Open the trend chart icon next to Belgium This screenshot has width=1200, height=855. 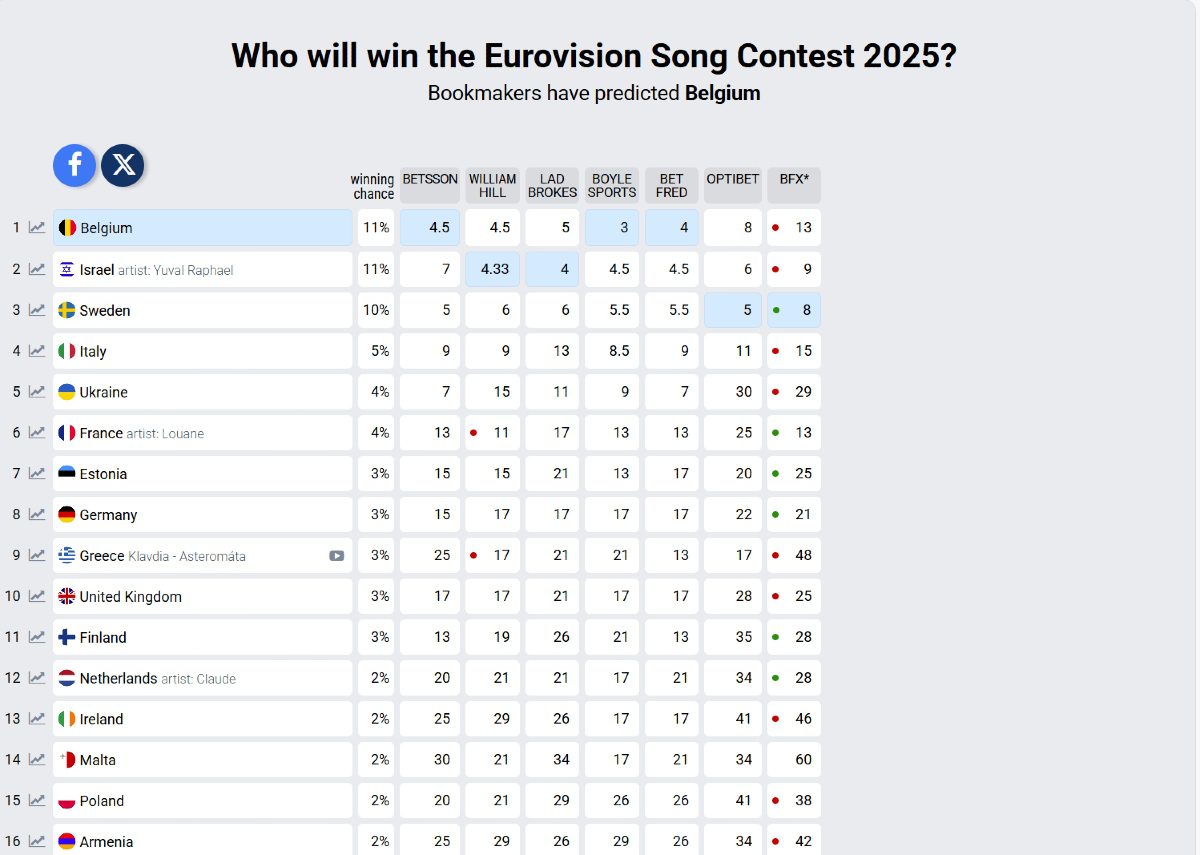36,227
